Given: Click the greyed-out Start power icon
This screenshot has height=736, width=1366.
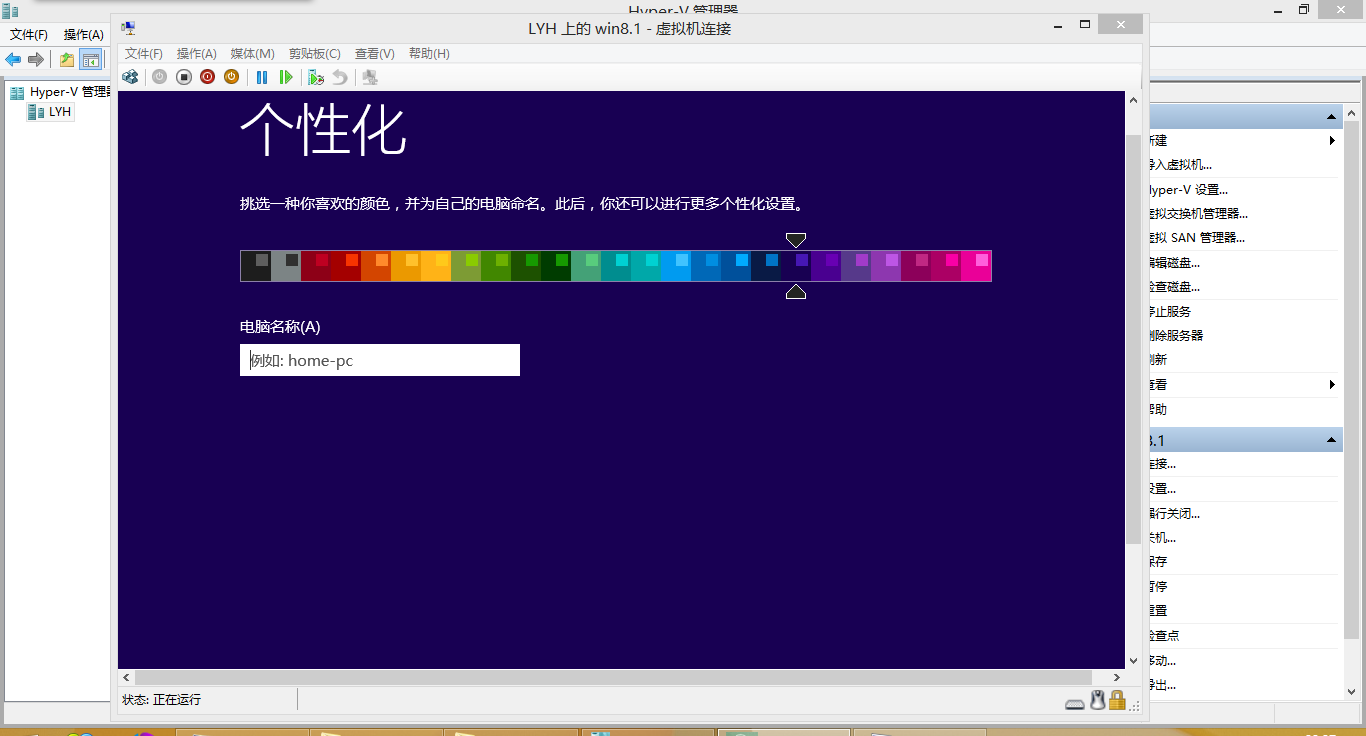Looking at the screenshot, I should pyautogui.click(x=159, y=77).
